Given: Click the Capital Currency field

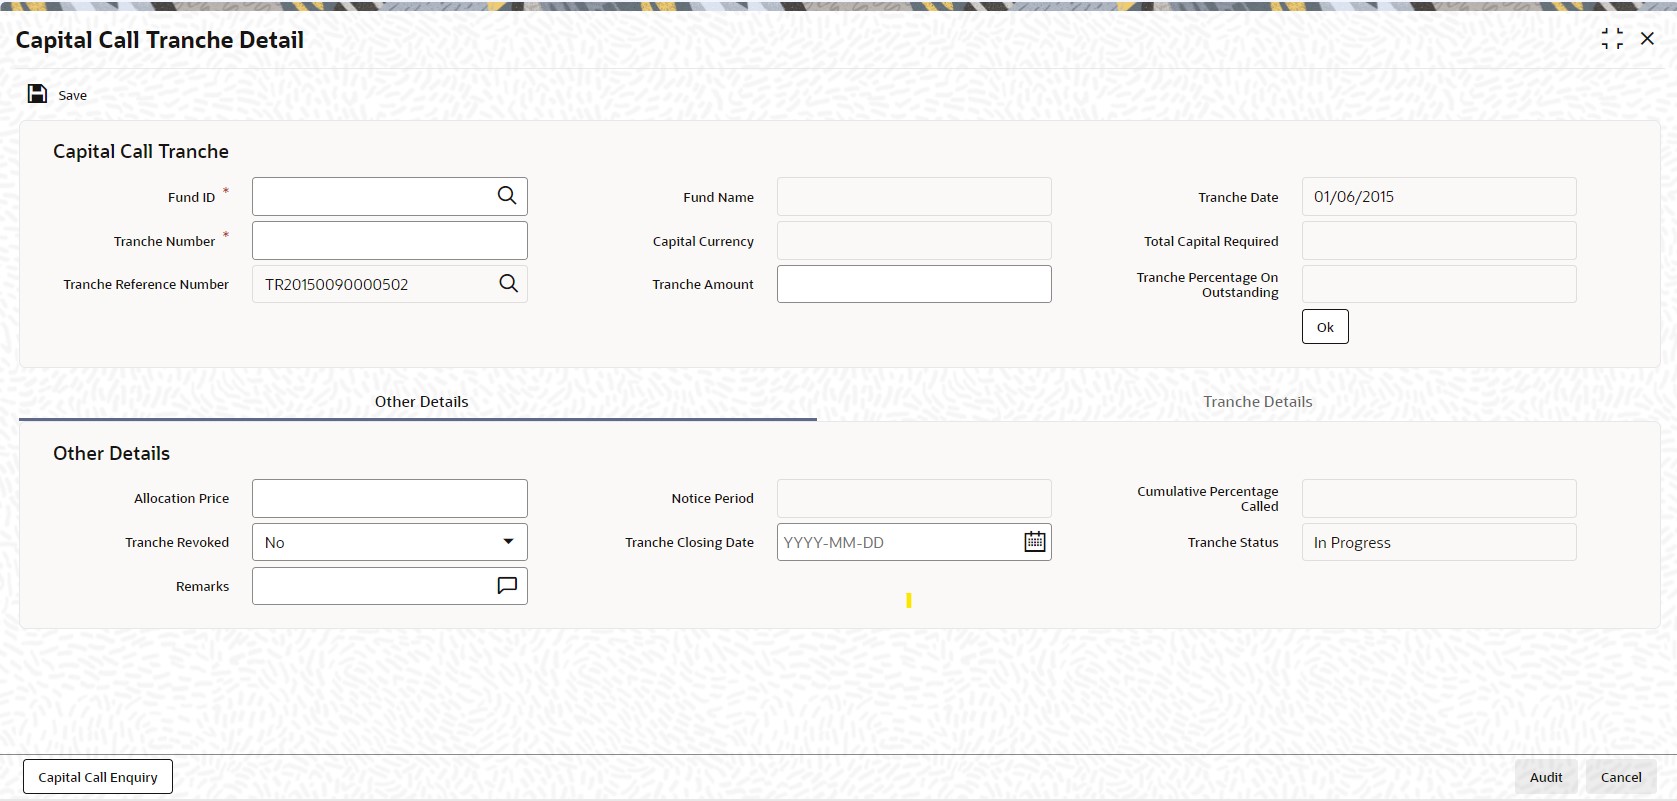Looking at the screenshot, I should coord(914,240).
